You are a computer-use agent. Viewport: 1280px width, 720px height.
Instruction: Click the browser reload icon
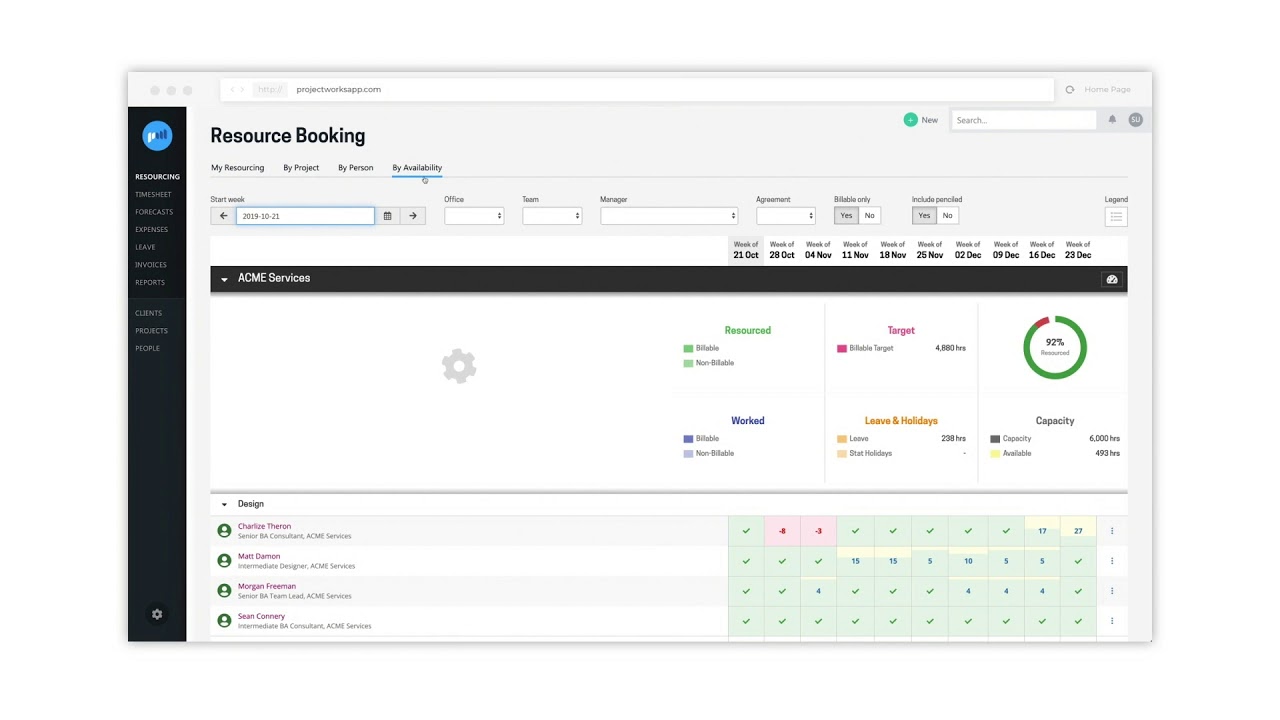tap(1070, 90)
